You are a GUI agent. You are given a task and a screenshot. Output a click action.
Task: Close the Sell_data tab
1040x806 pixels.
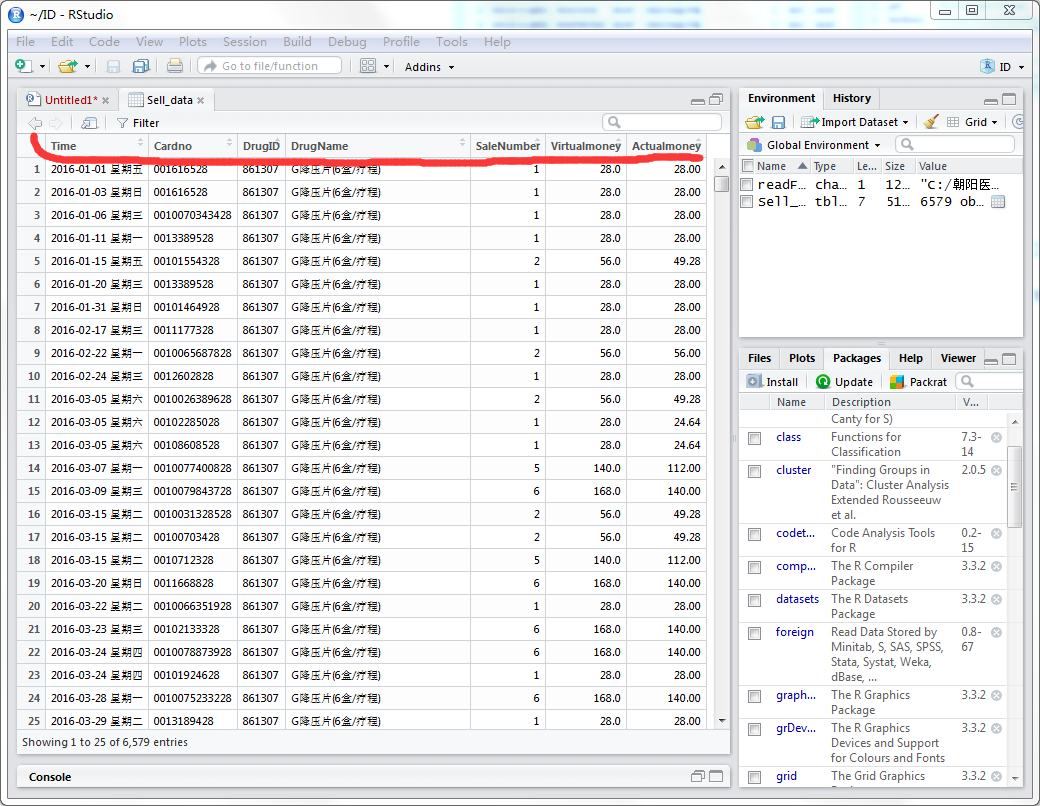pos(200,100)
